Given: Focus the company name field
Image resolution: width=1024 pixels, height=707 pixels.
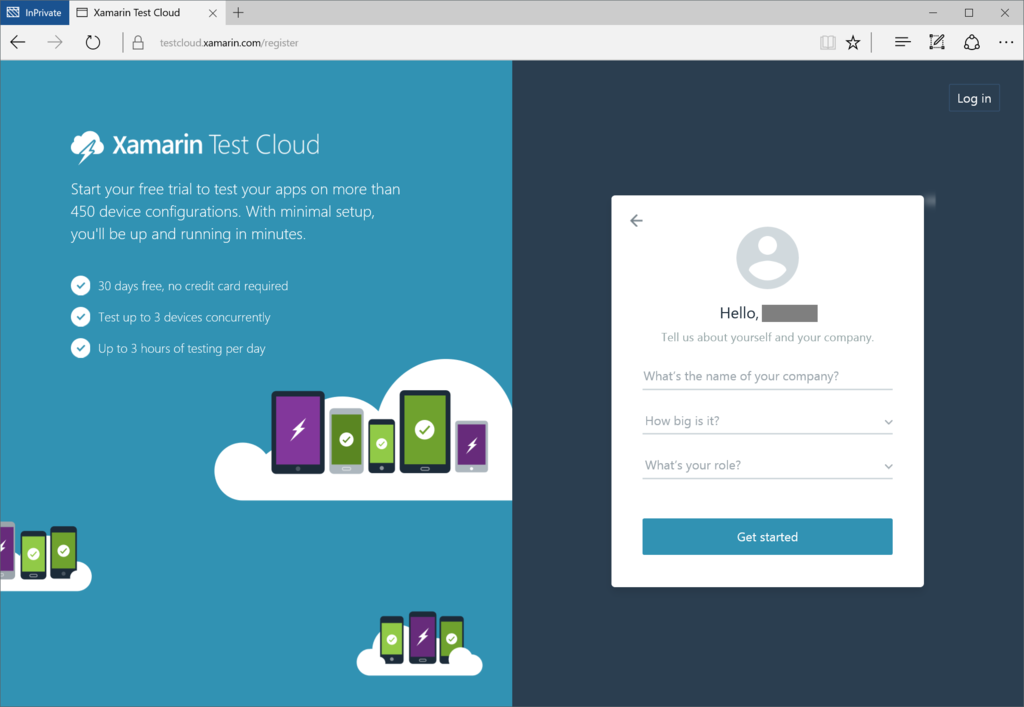Looking at the screenshot, I should click(x=767, y=377).
